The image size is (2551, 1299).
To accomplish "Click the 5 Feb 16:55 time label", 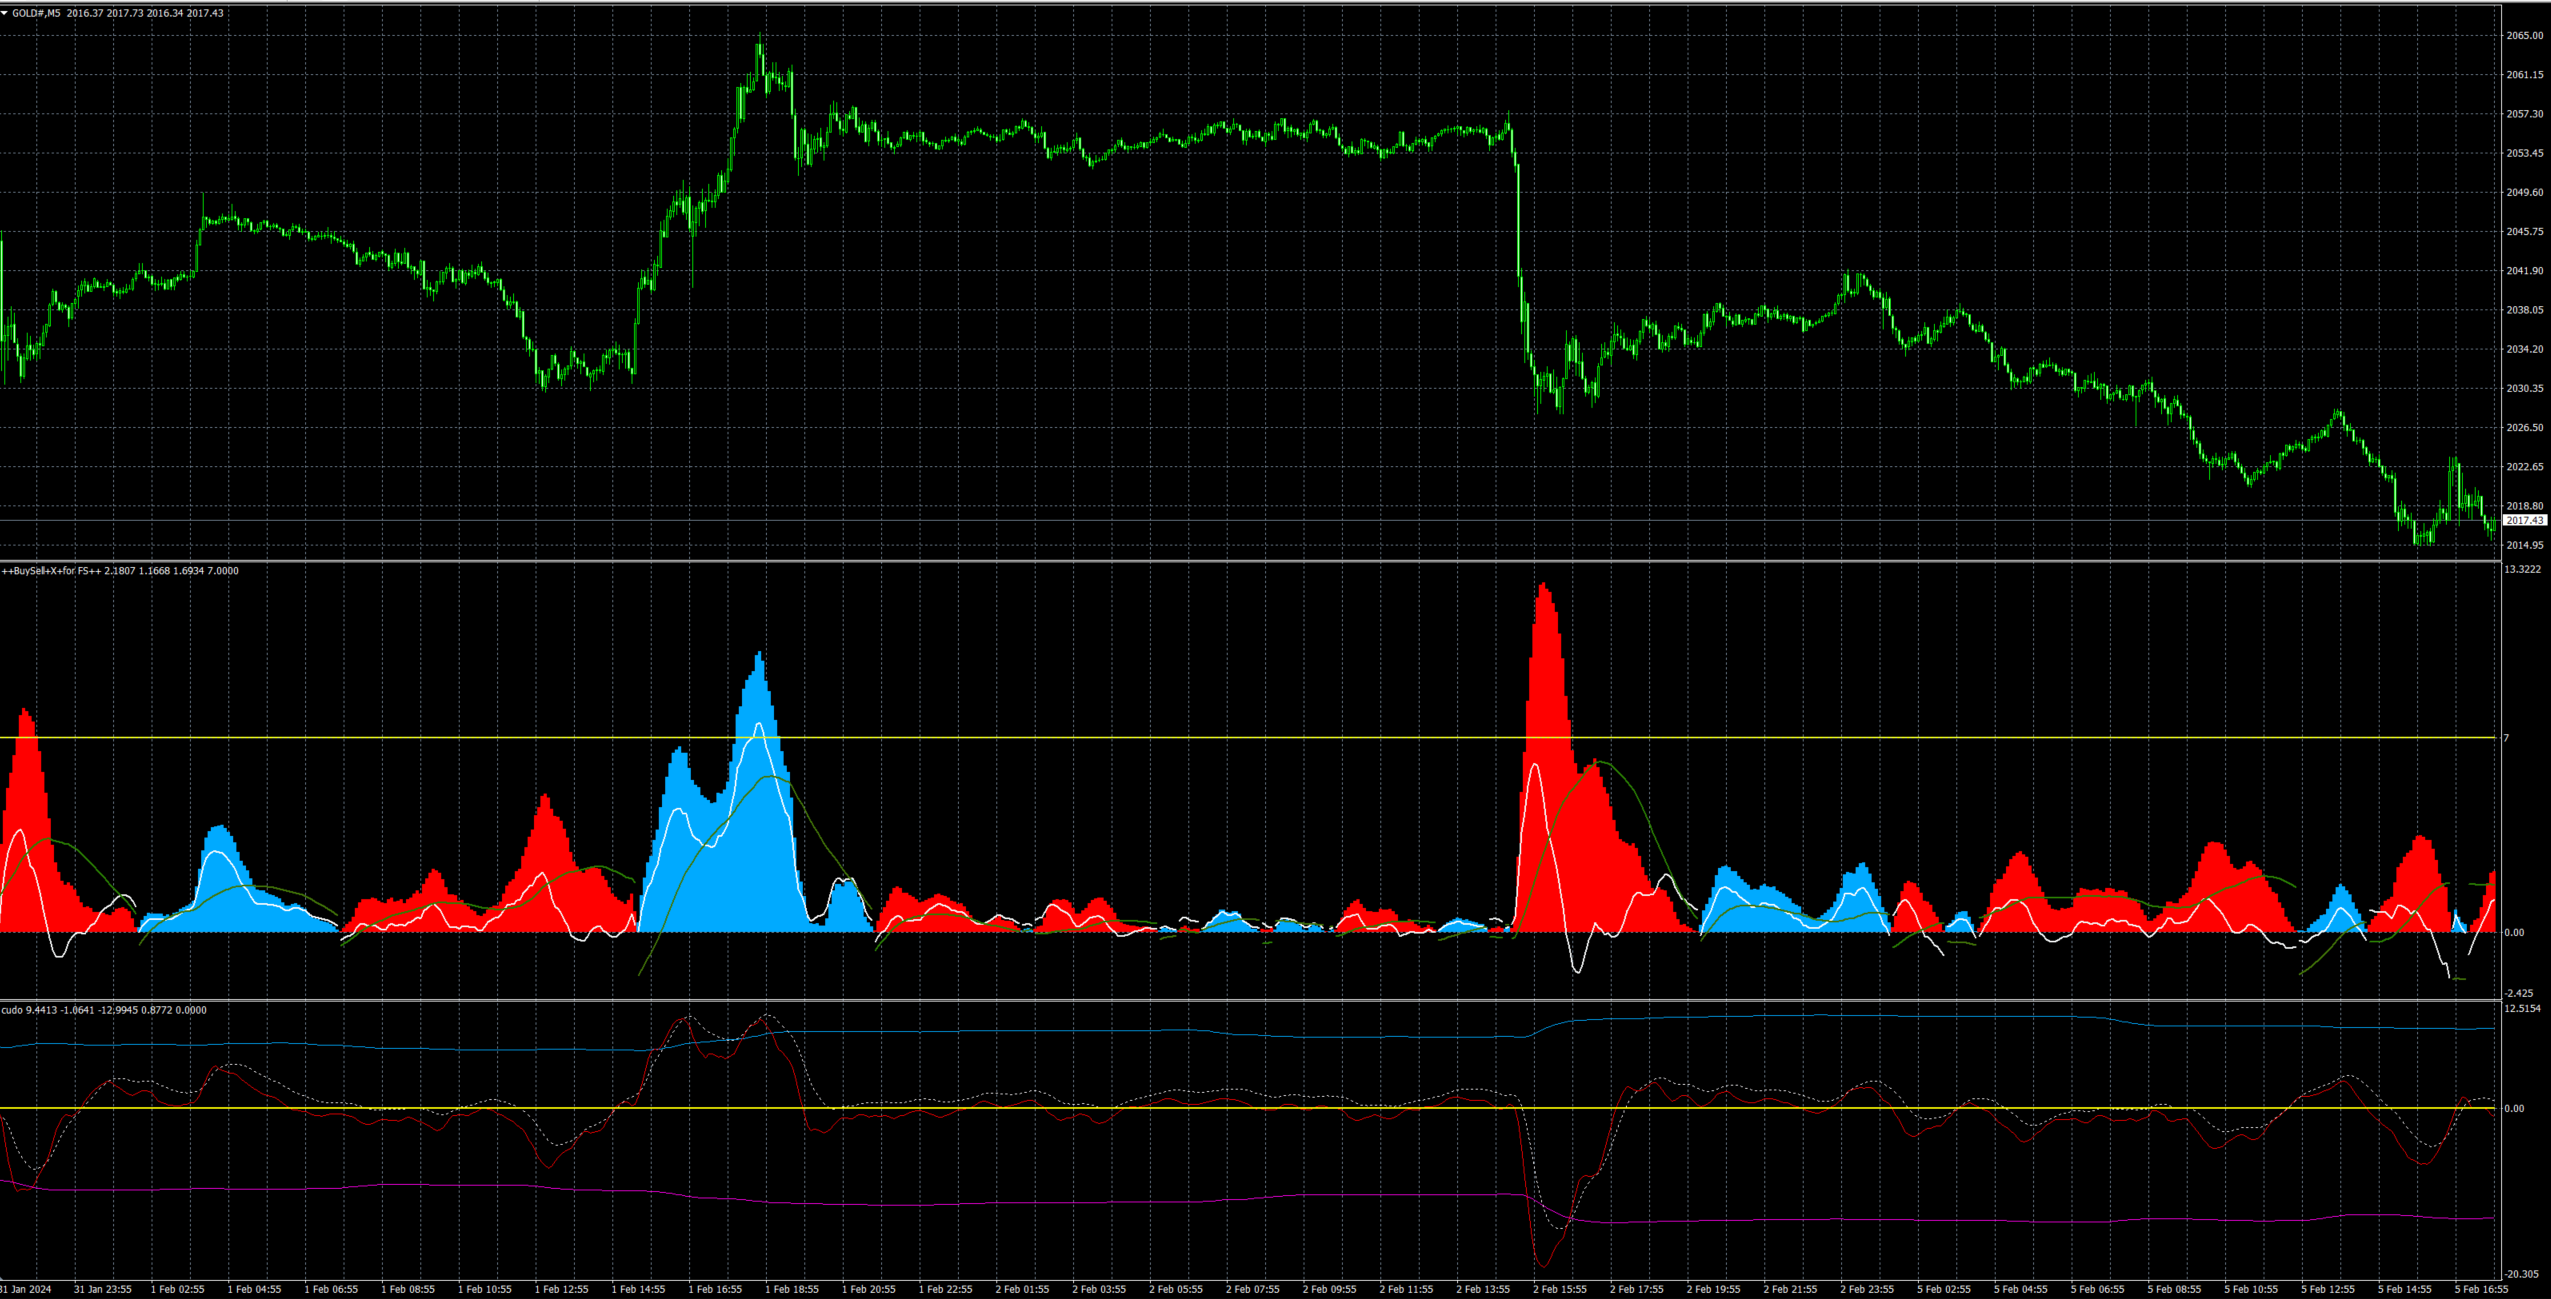I will pos(2481,1289).
